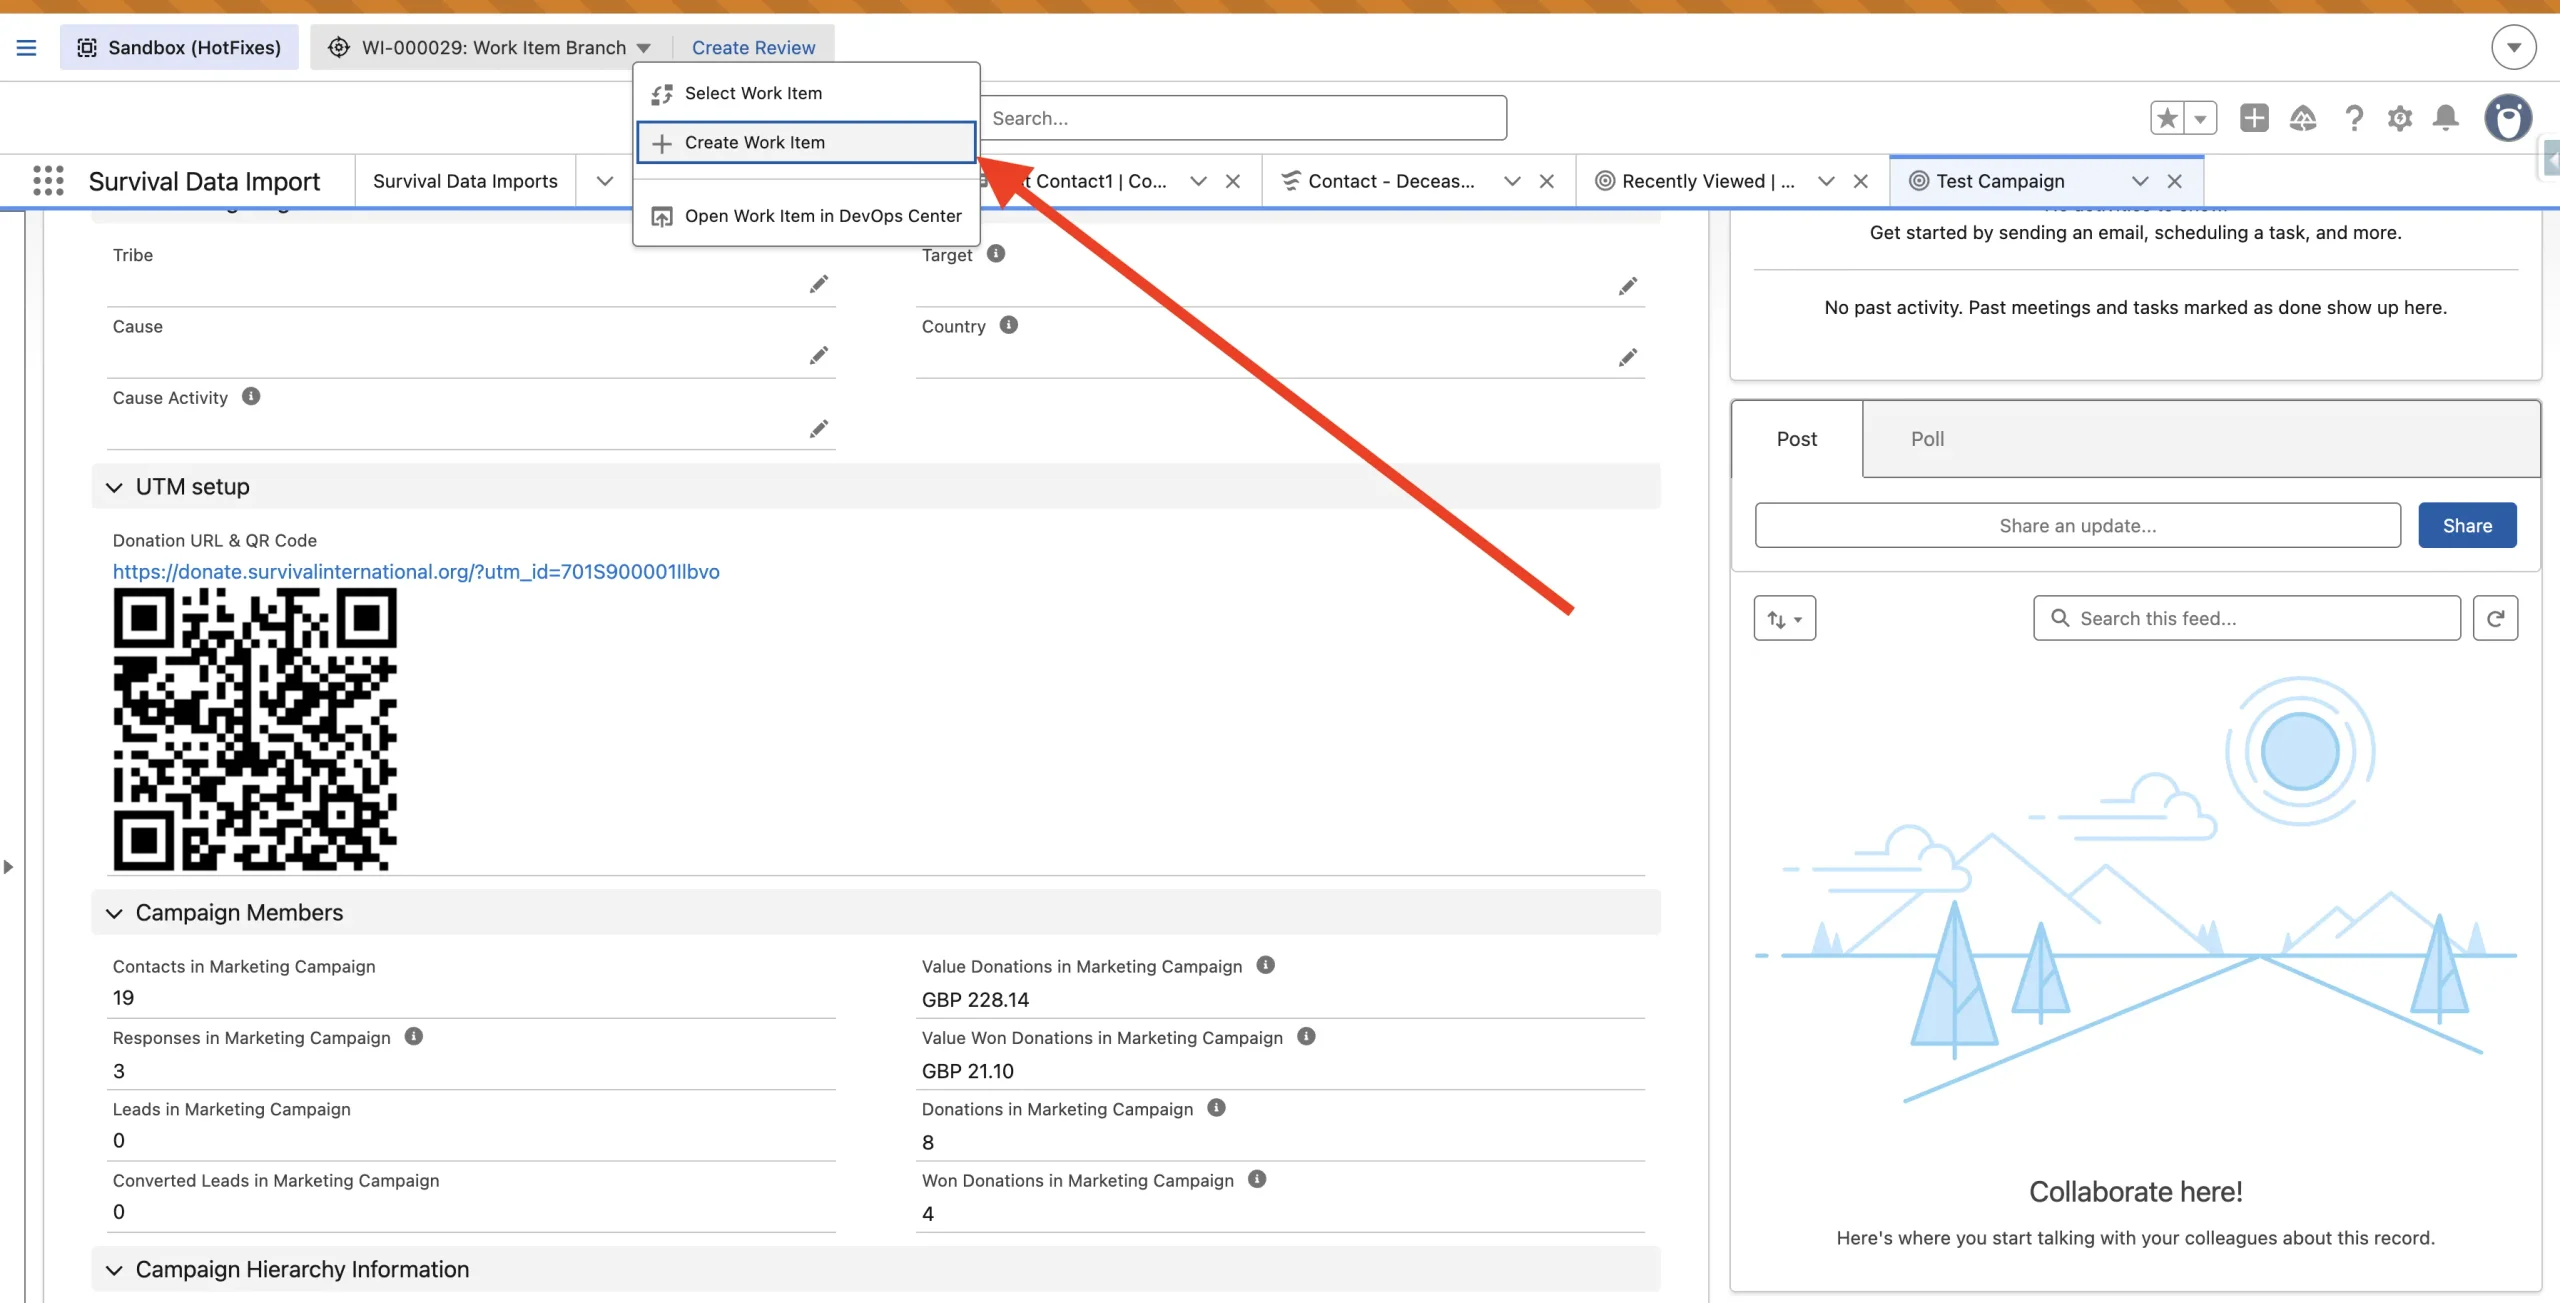
Task: Select Open Work Item in DevOps Center
Action: pos(806,216)
